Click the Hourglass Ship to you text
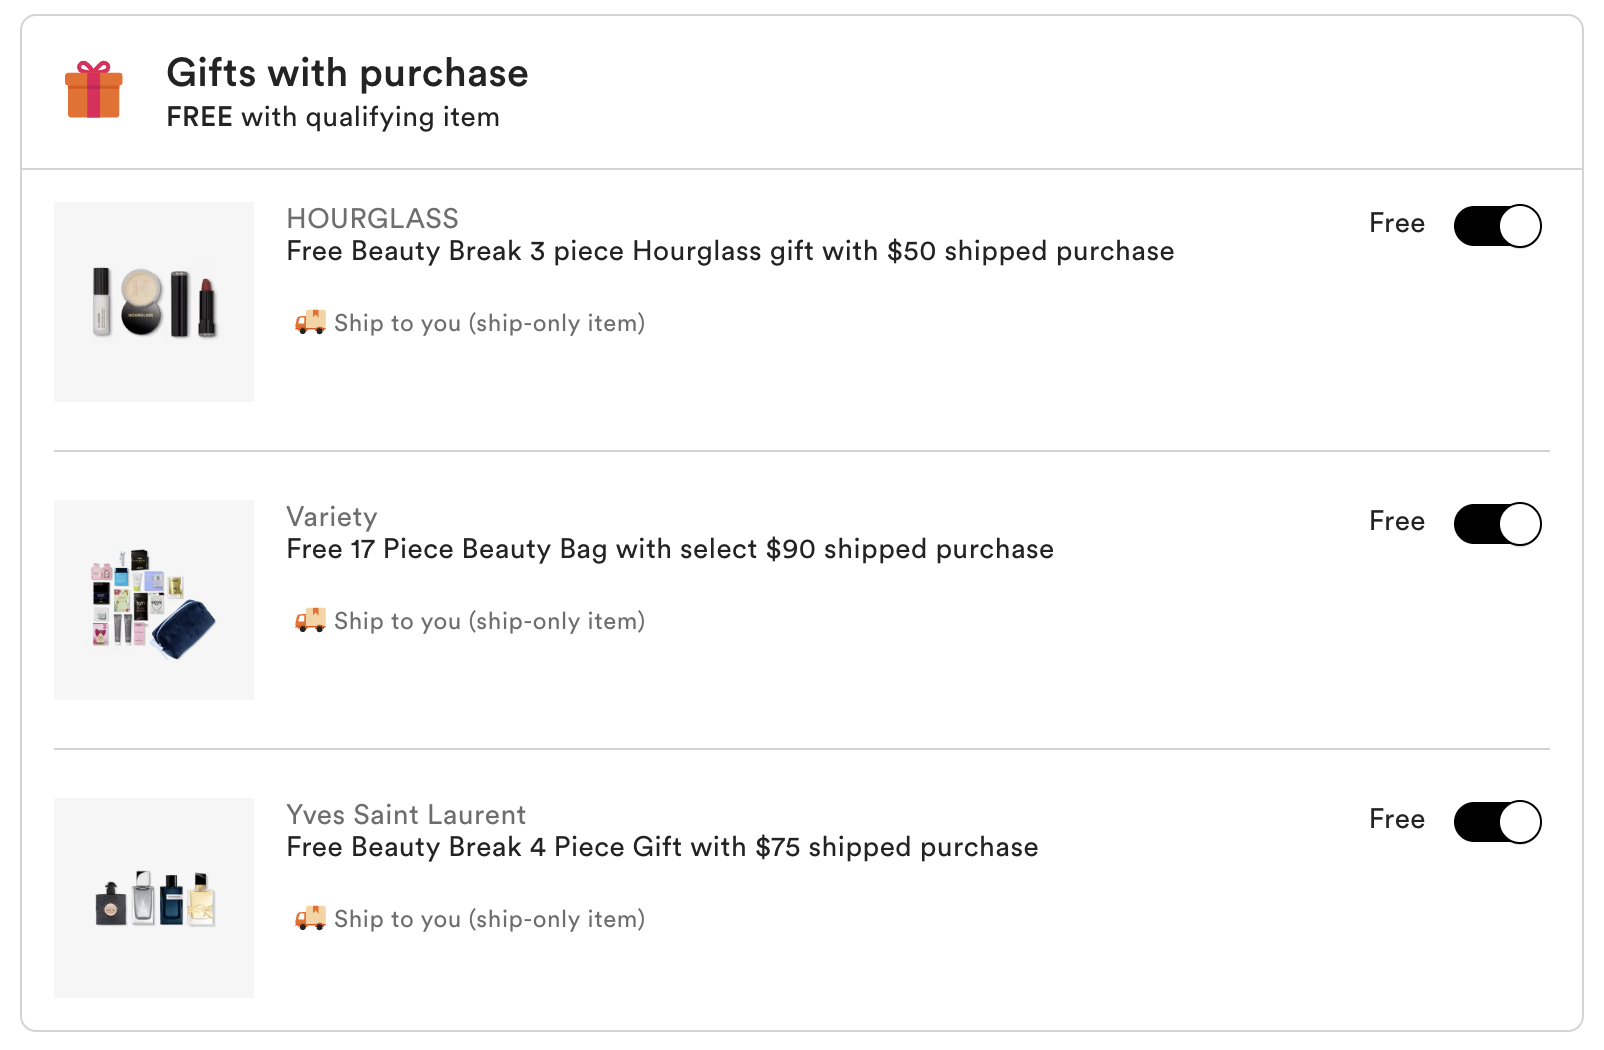 (489, 323)
